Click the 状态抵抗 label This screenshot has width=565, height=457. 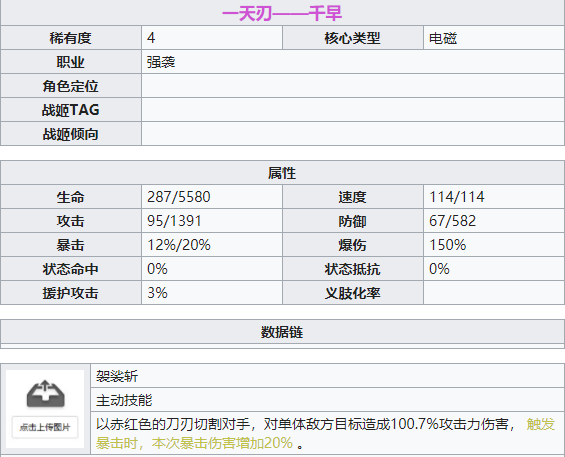pyautogui.click(x=352, y=269)
